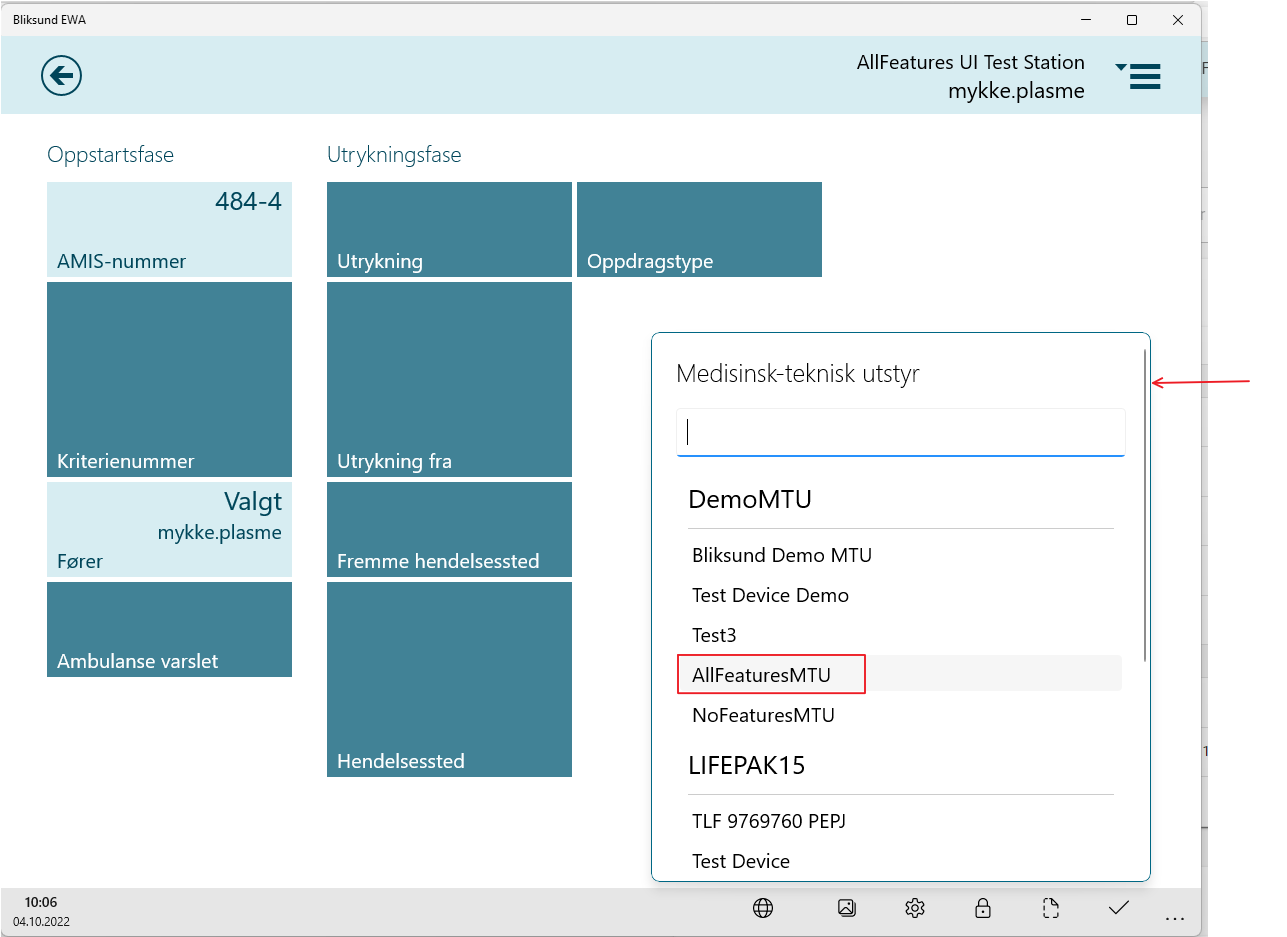Viewport: 1287px width, 937px height.
Task: Open the hamburger menu at top right
Action: click(x=1139, y=76)
